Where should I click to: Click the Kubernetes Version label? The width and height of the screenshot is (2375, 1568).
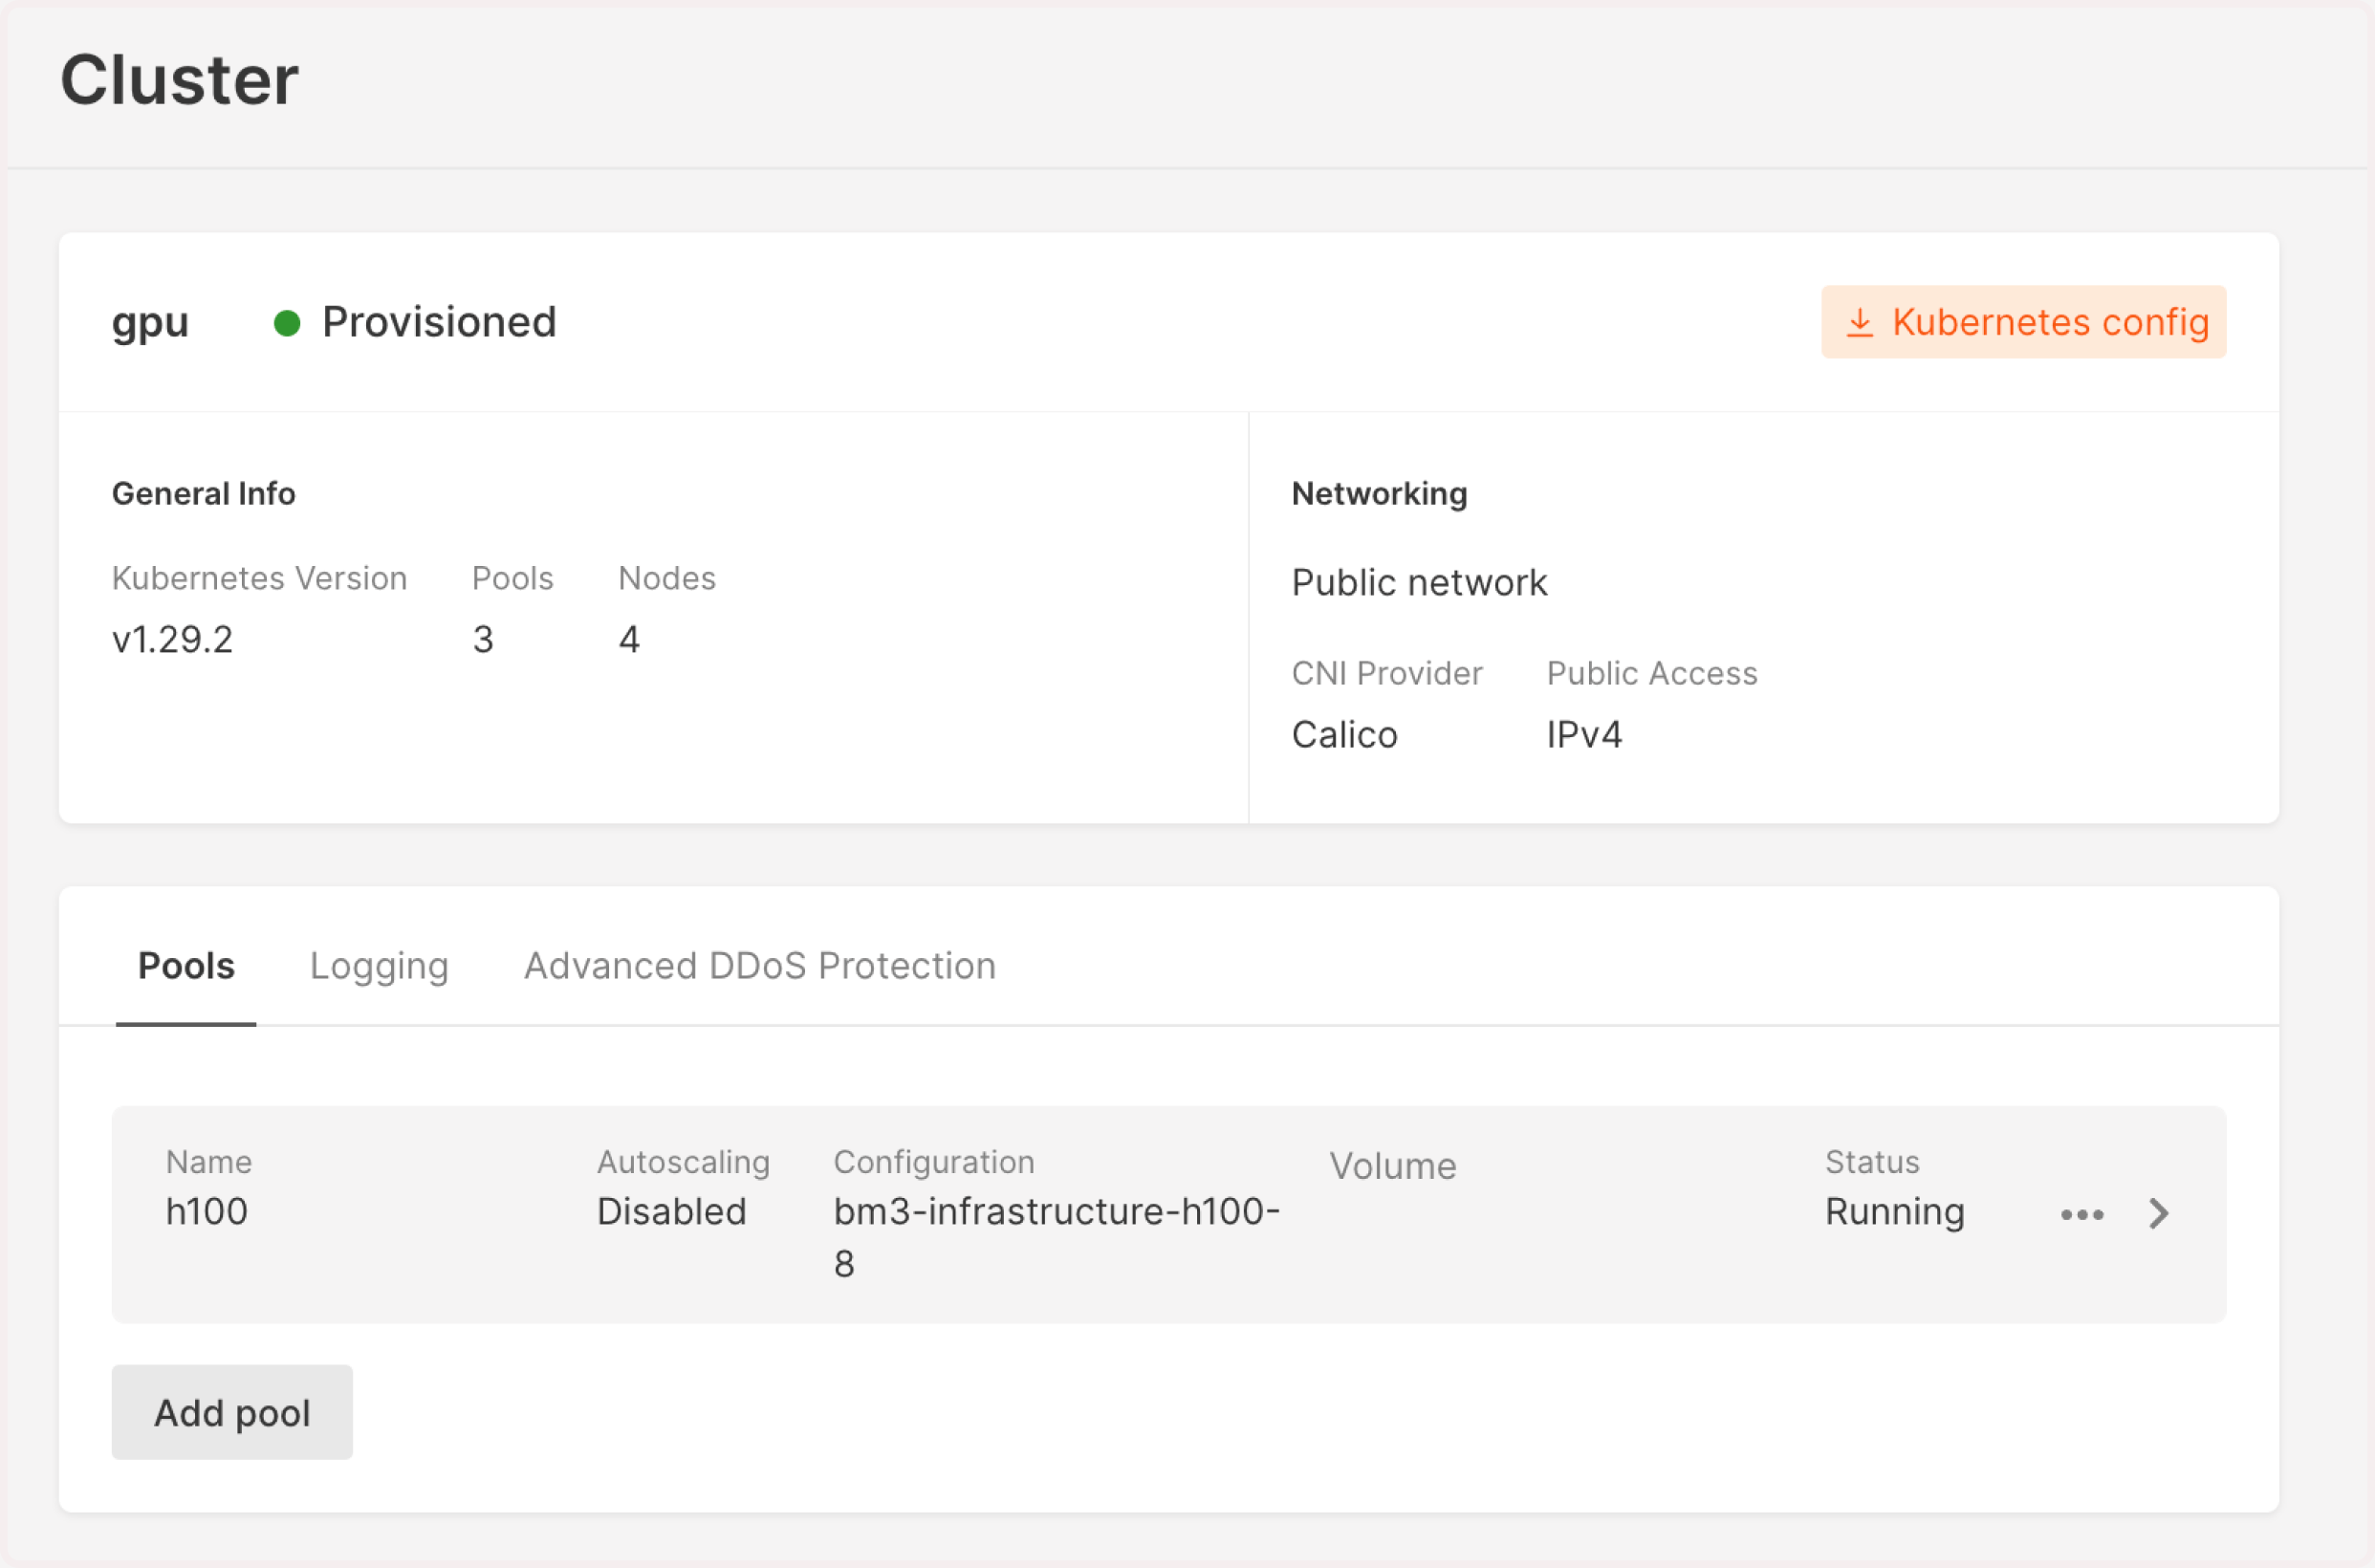pos(259,578)
